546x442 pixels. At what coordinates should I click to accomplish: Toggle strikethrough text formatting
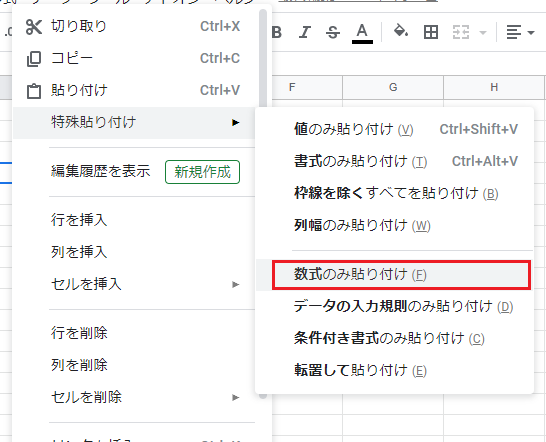(x=333, y=33)
